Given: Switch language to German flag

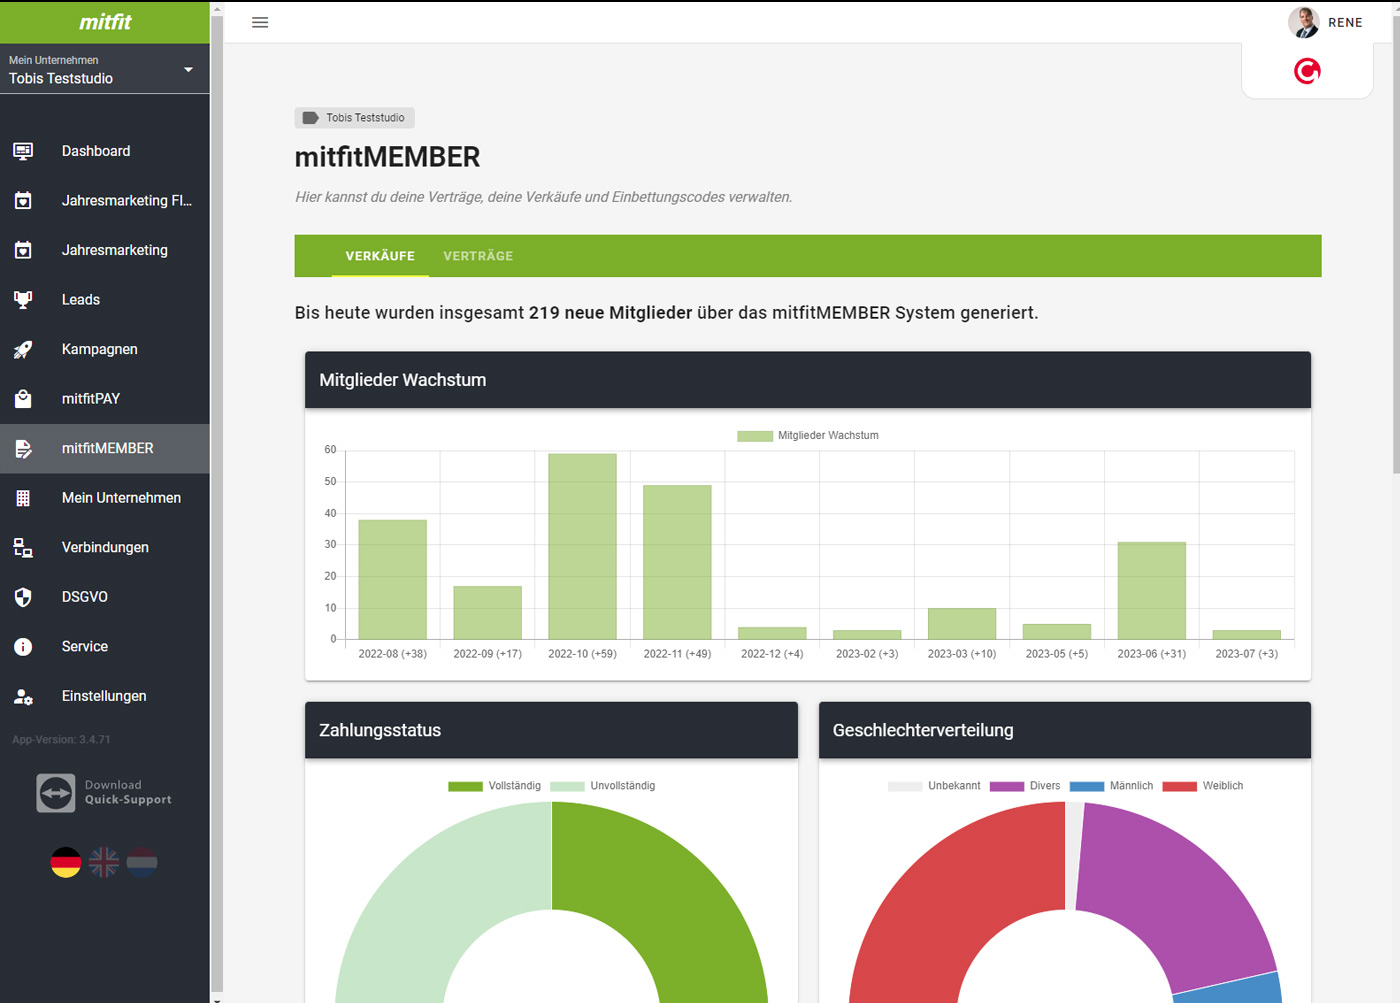Looking at the screenshot, I should tap(66, 862).
